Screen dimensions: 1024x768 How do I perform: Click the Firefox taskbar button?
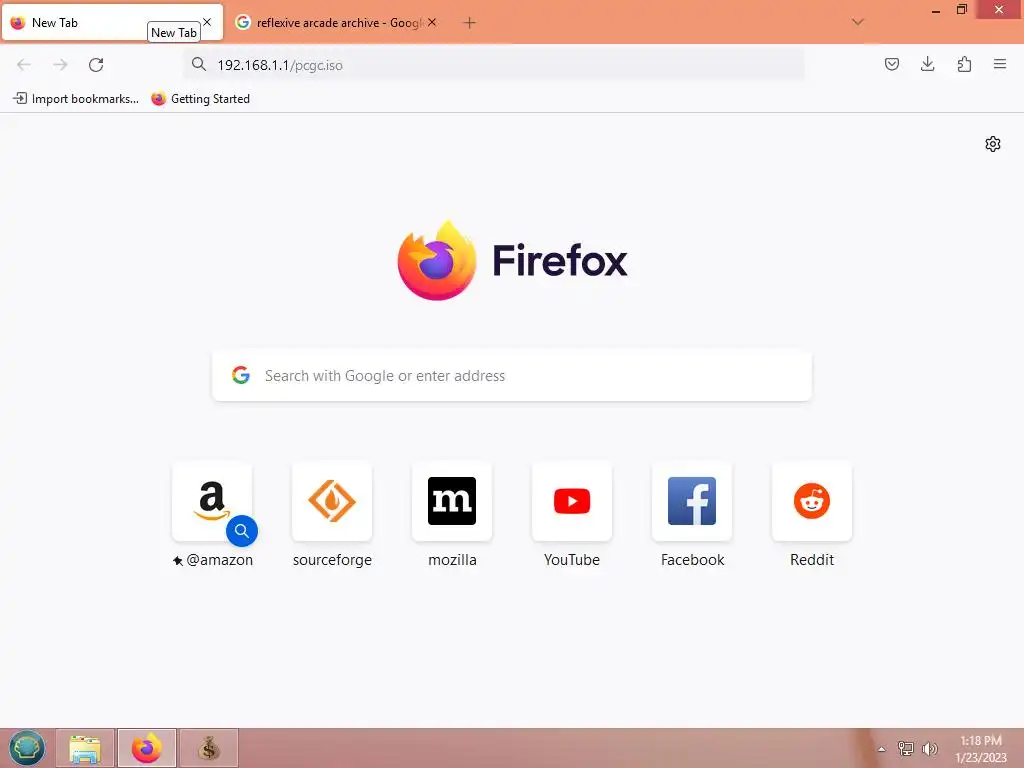pyautogui.click(x=147, y=748)
